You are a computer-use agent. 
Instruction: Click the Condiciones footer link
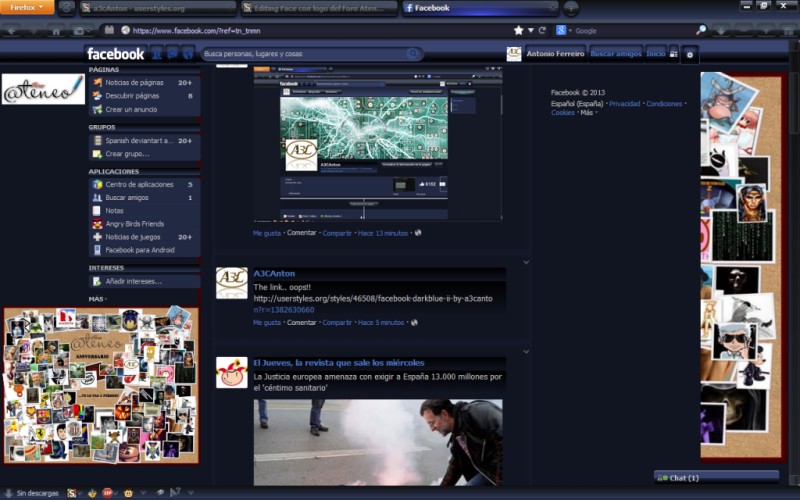click(x=664, y=104)
